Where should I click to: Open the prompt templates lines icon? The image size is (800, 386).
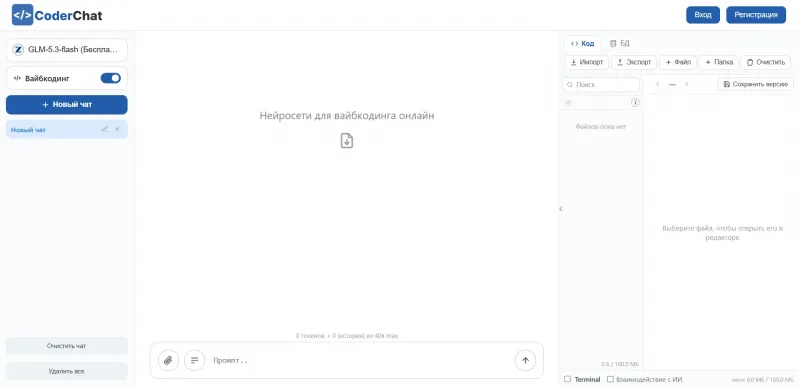tap(194, 361)
